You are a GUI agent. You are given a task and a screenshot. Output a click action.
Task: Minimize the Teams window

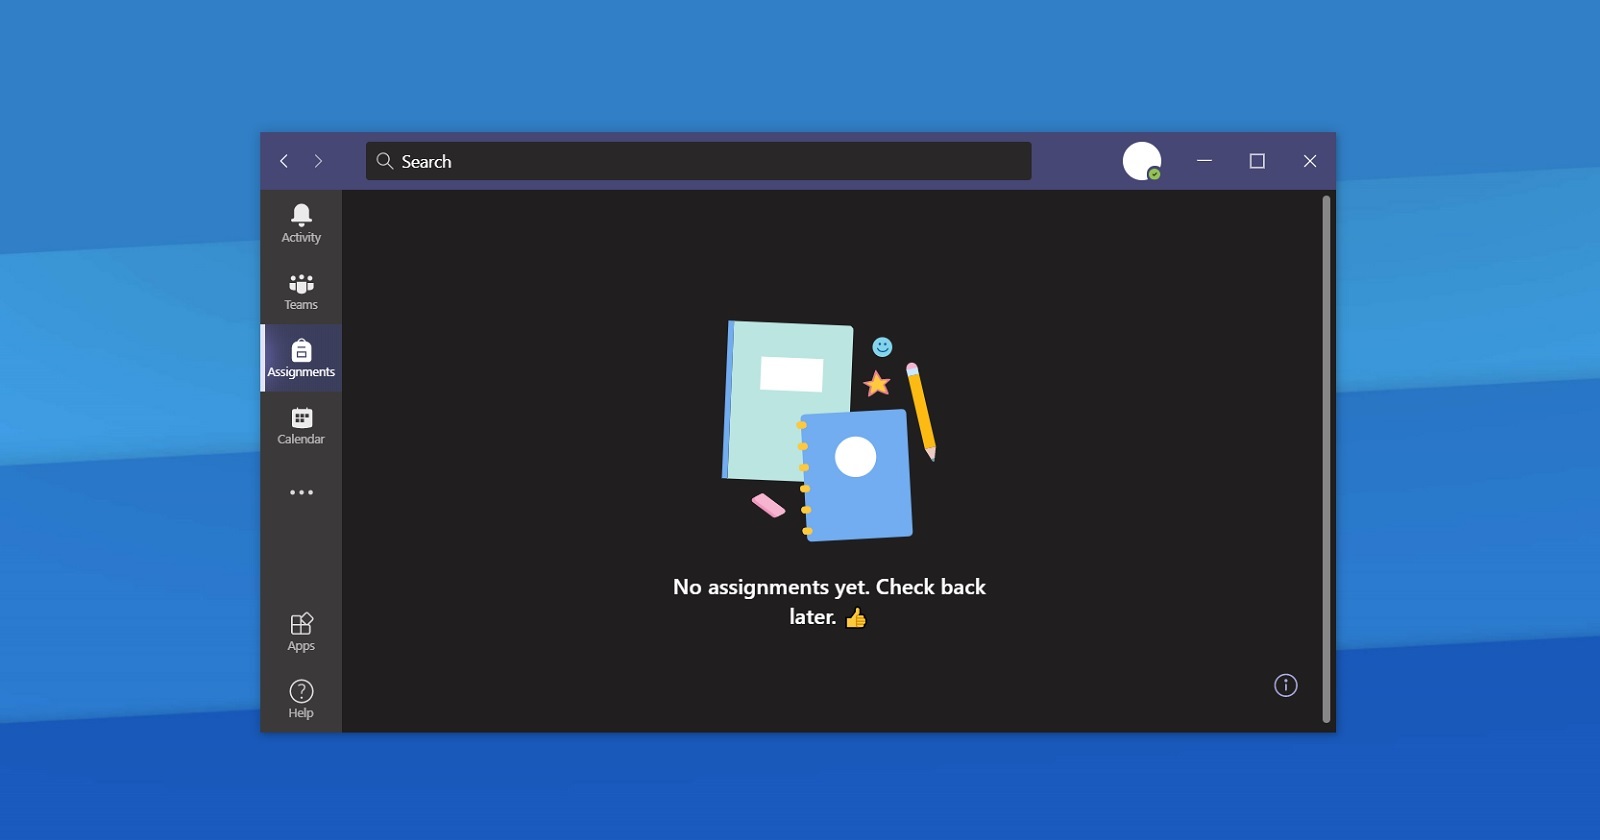(1204, 161)
